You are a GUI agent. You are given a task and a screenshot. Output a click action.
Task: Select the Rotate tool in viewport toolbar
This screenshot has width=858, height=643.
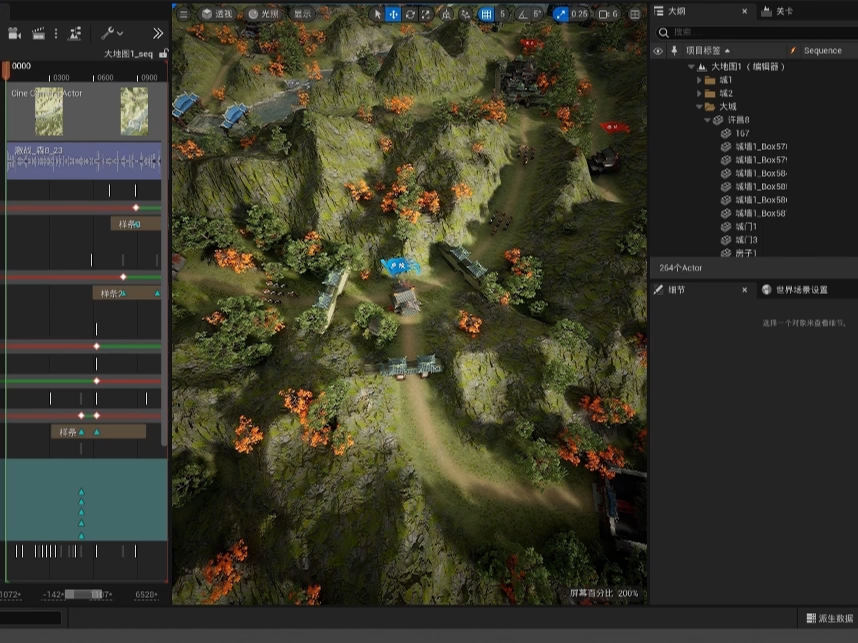(410, 15)
